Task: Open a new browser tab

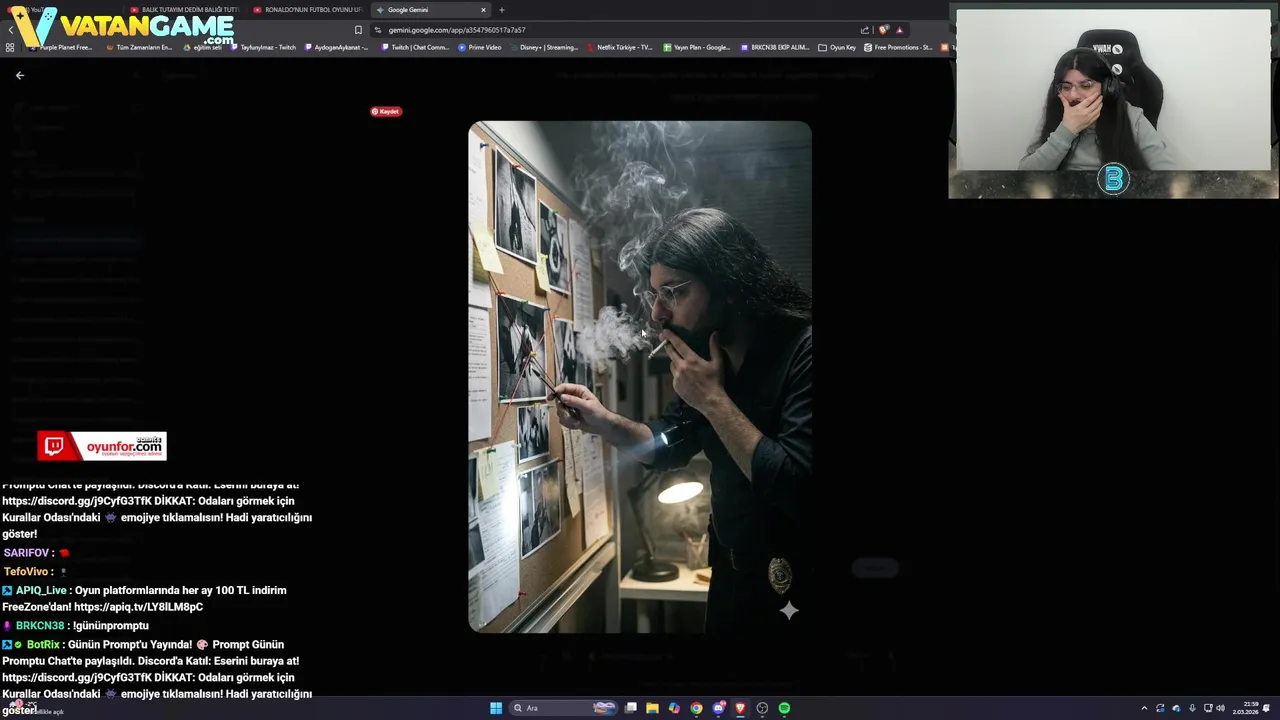Action: 502,10
